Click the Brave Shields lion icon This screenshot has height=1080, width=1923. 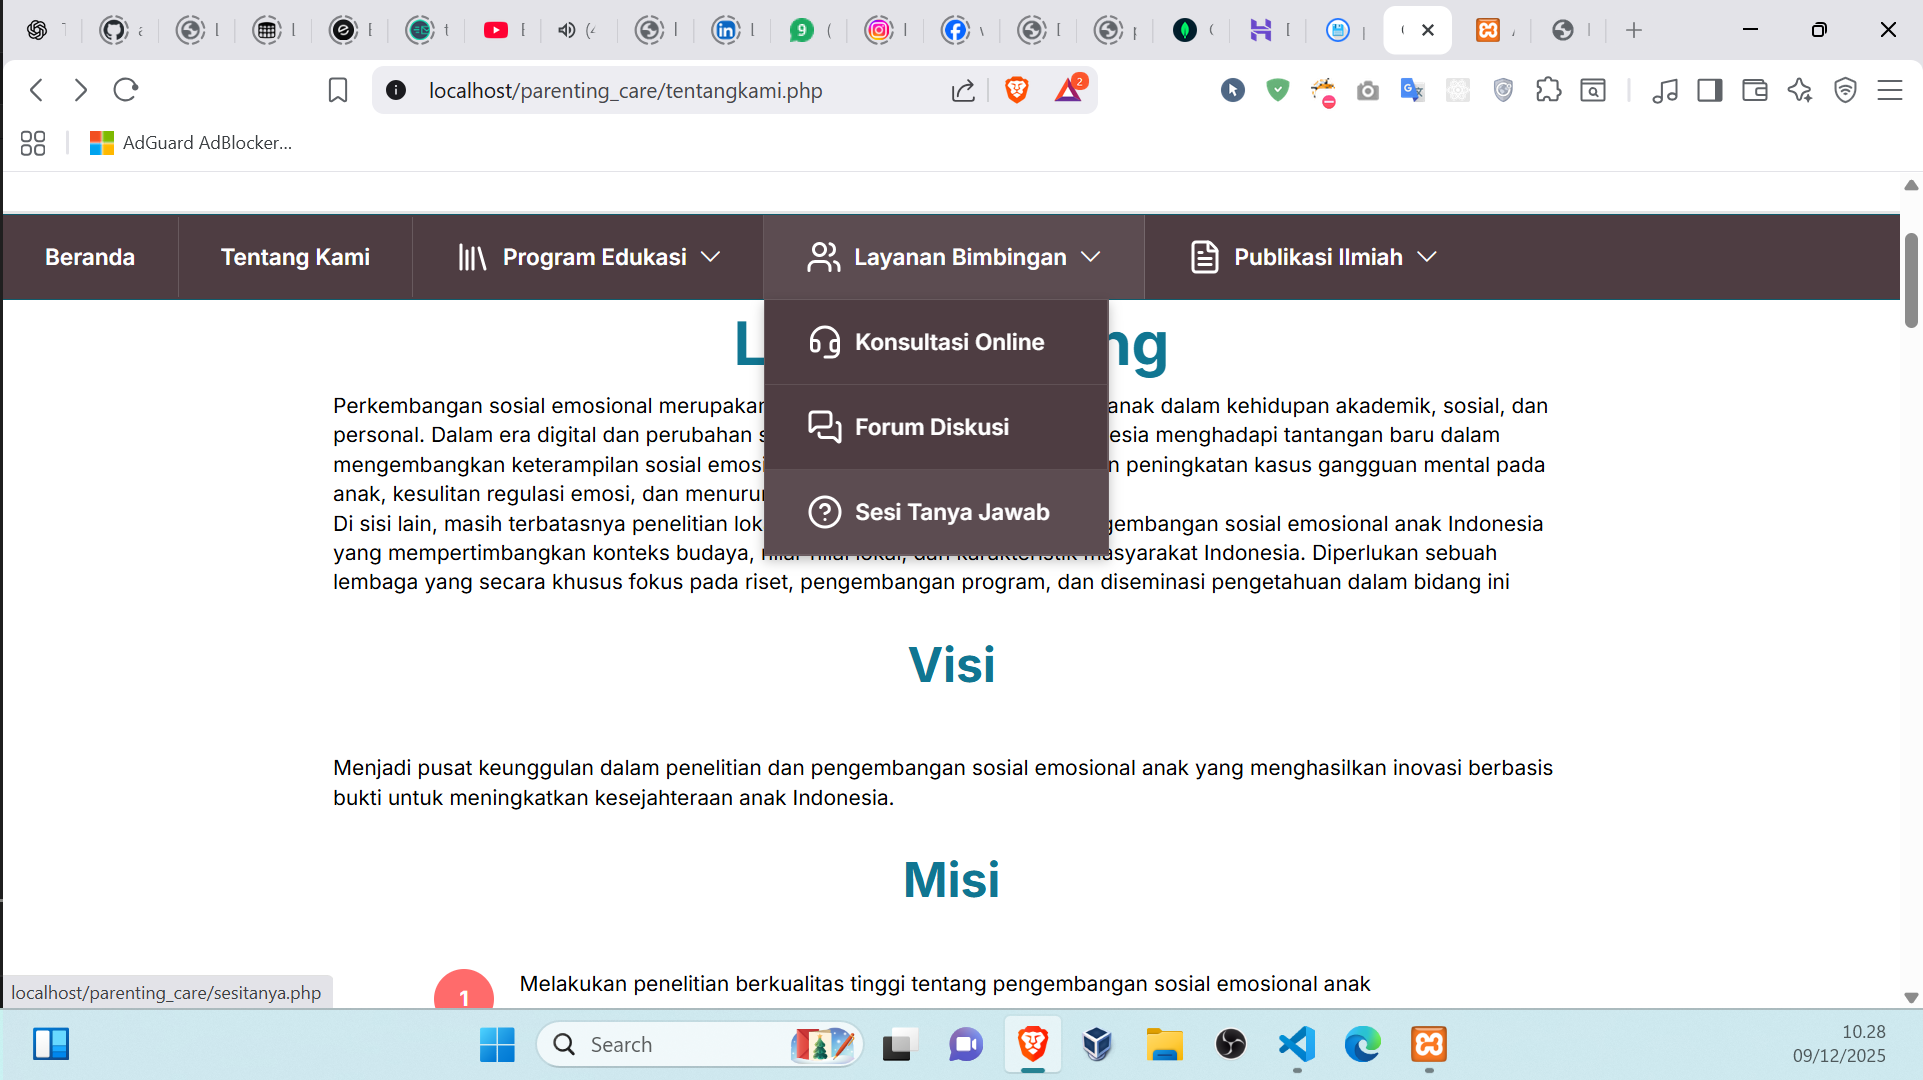[x=1017, y=90]
